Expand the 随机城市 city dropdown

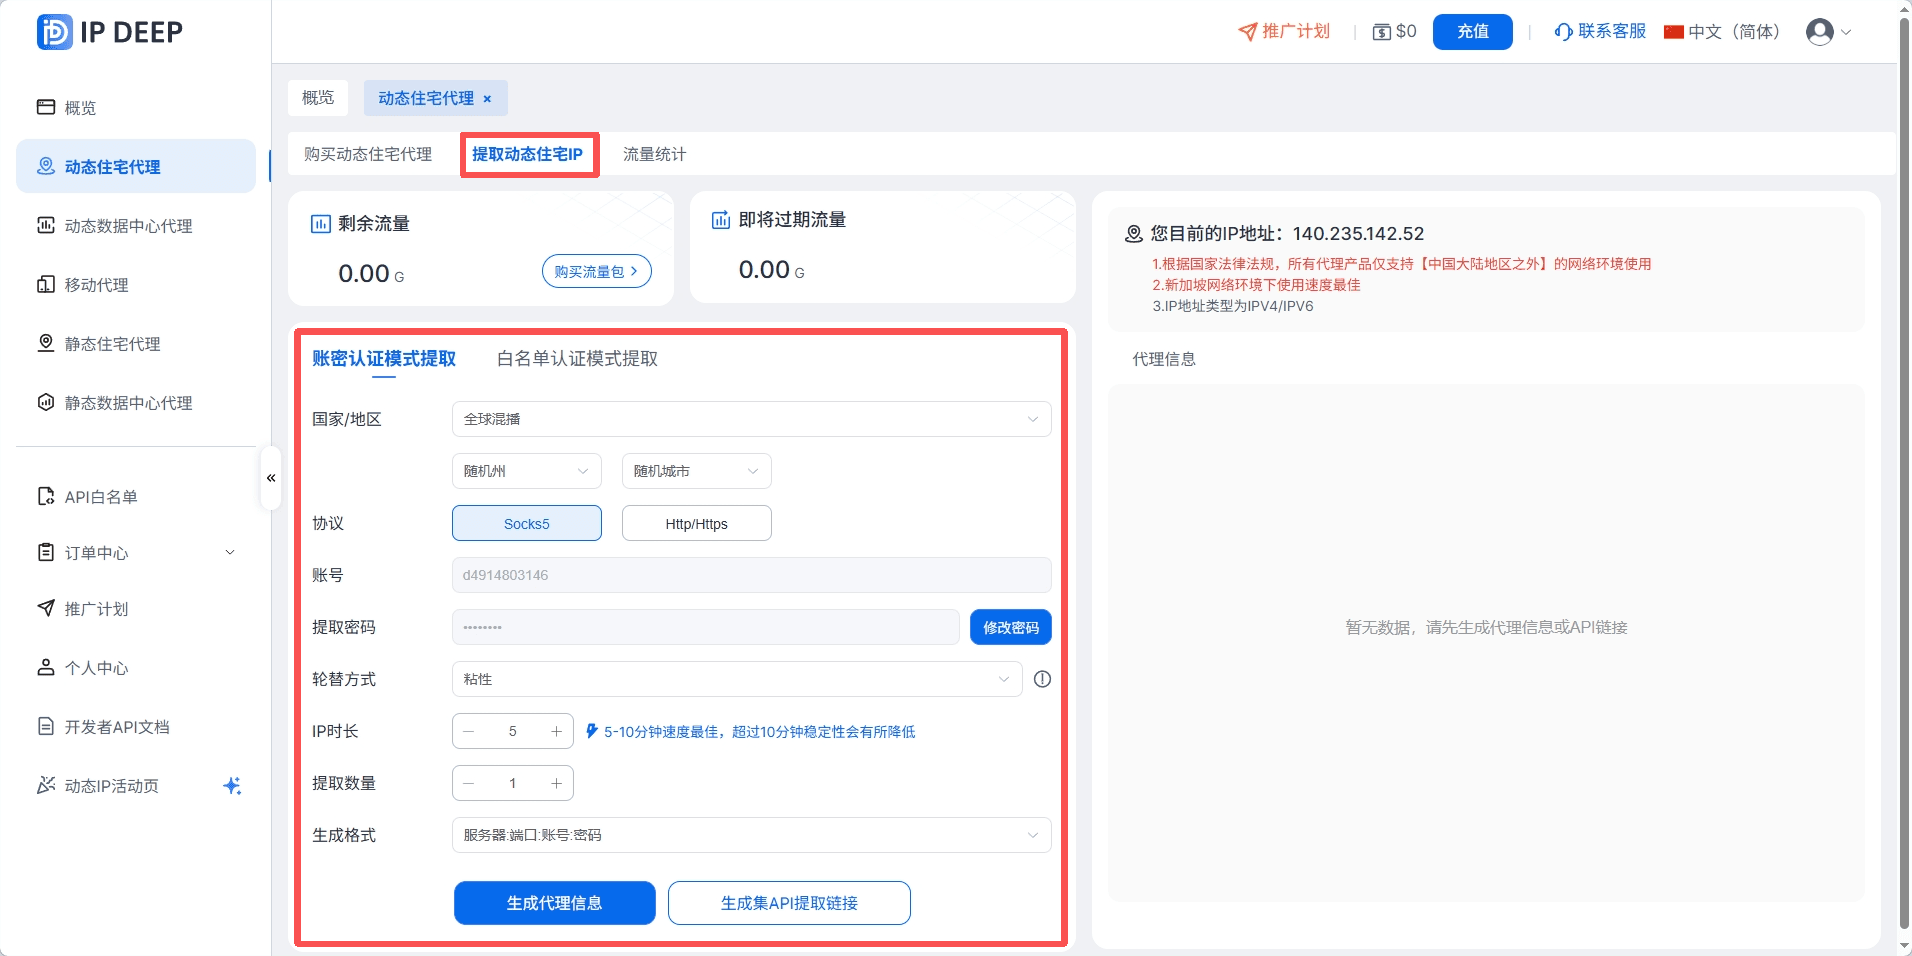pyautogui.click(x=696, y=471)
